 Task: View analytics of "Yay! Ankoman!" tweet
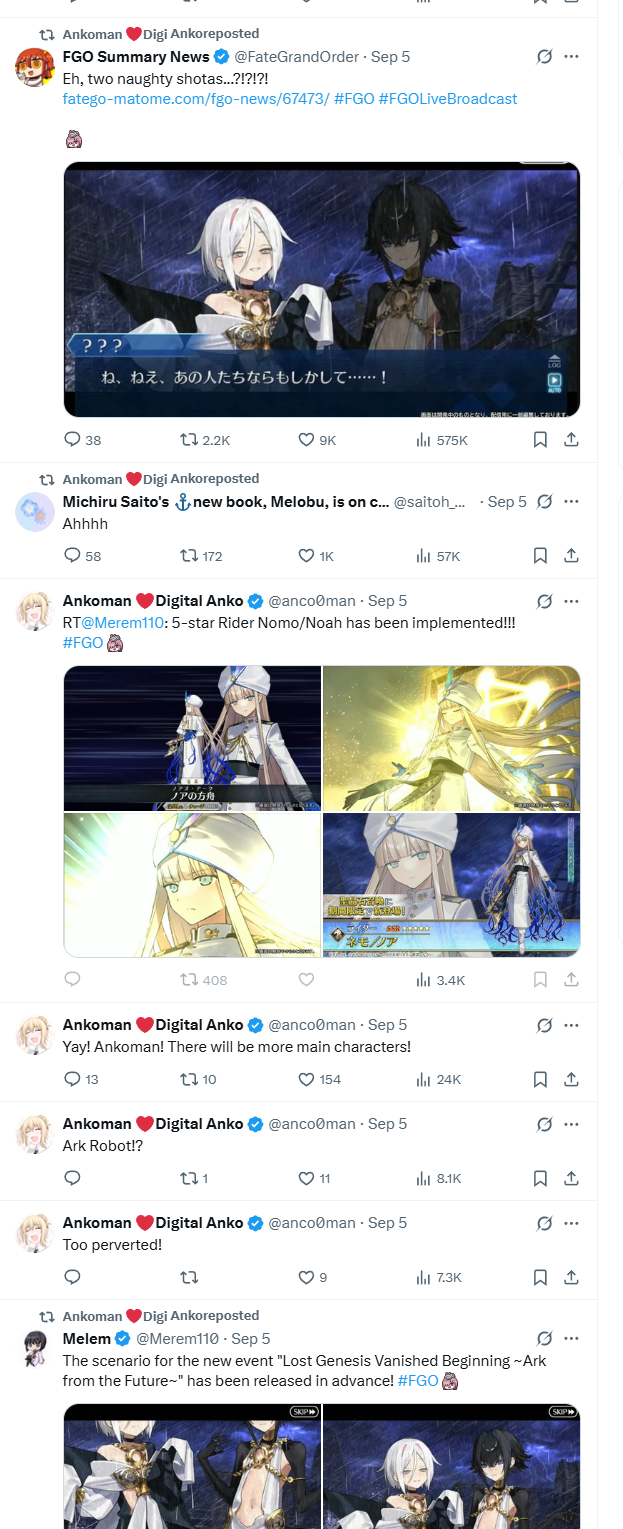pyautogui.click(x=438, y=1080)
